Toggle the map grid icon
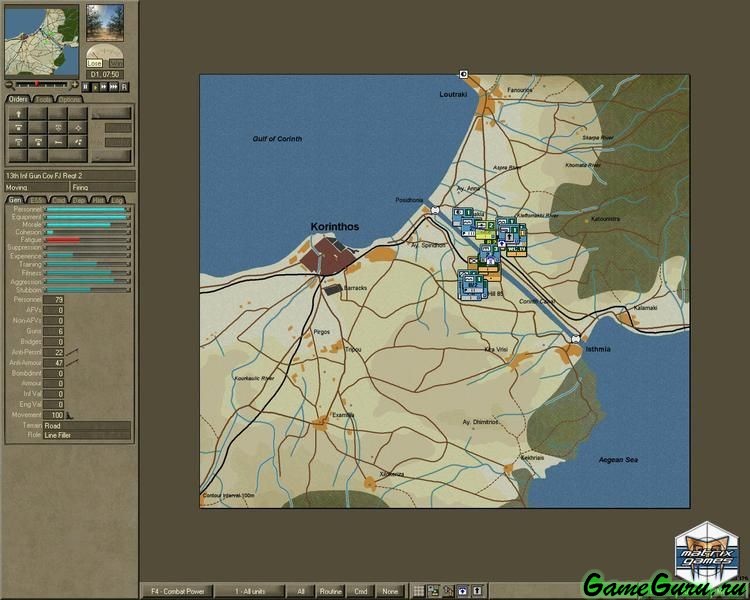 point(419,591)
